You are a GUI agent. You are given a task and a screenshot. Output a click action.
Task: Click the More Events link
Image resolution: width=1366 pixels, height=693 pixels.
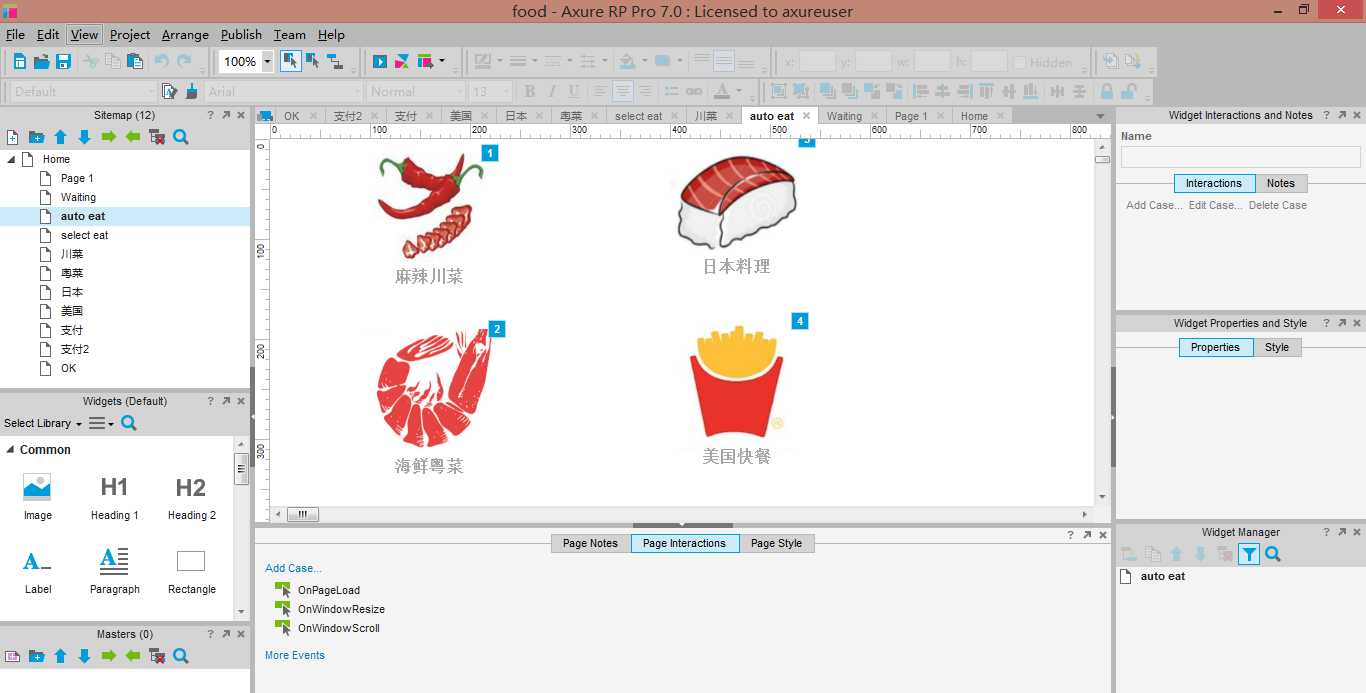(x=294, y=655)
